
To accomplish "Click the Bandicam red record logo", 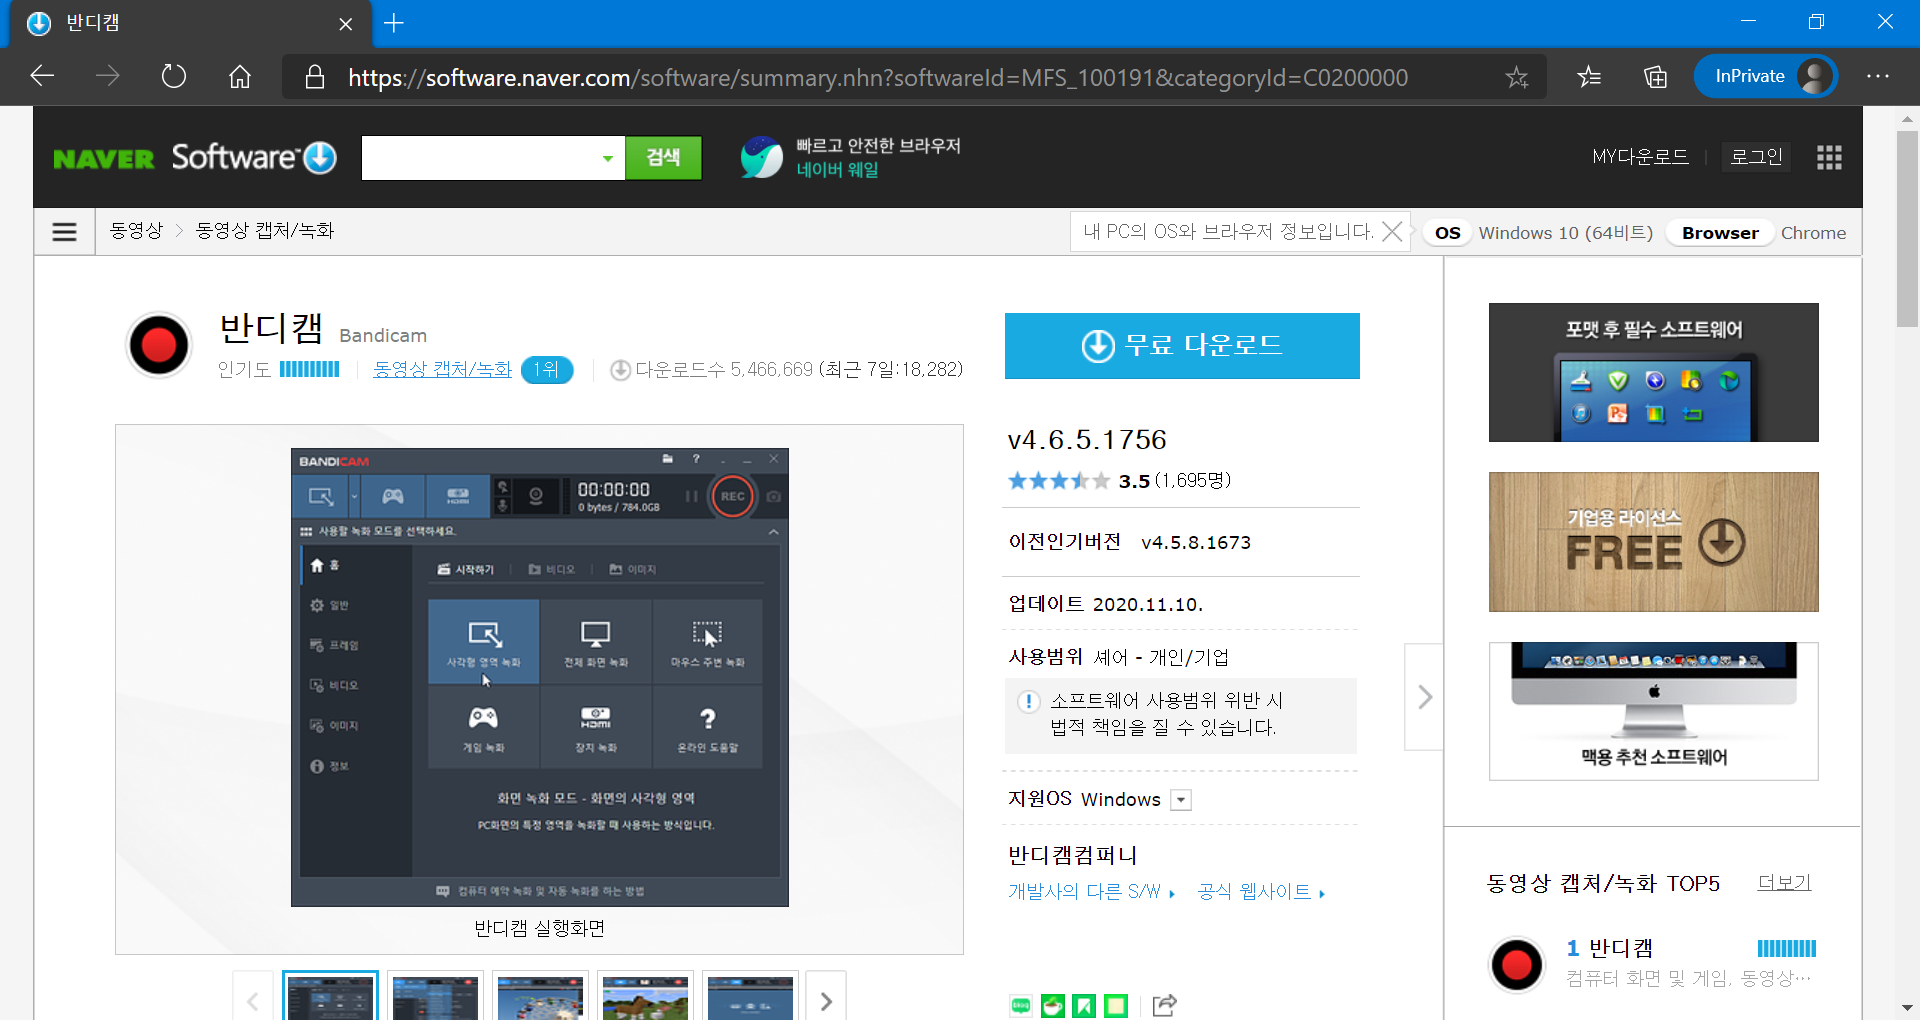I will tap(159, 345).
